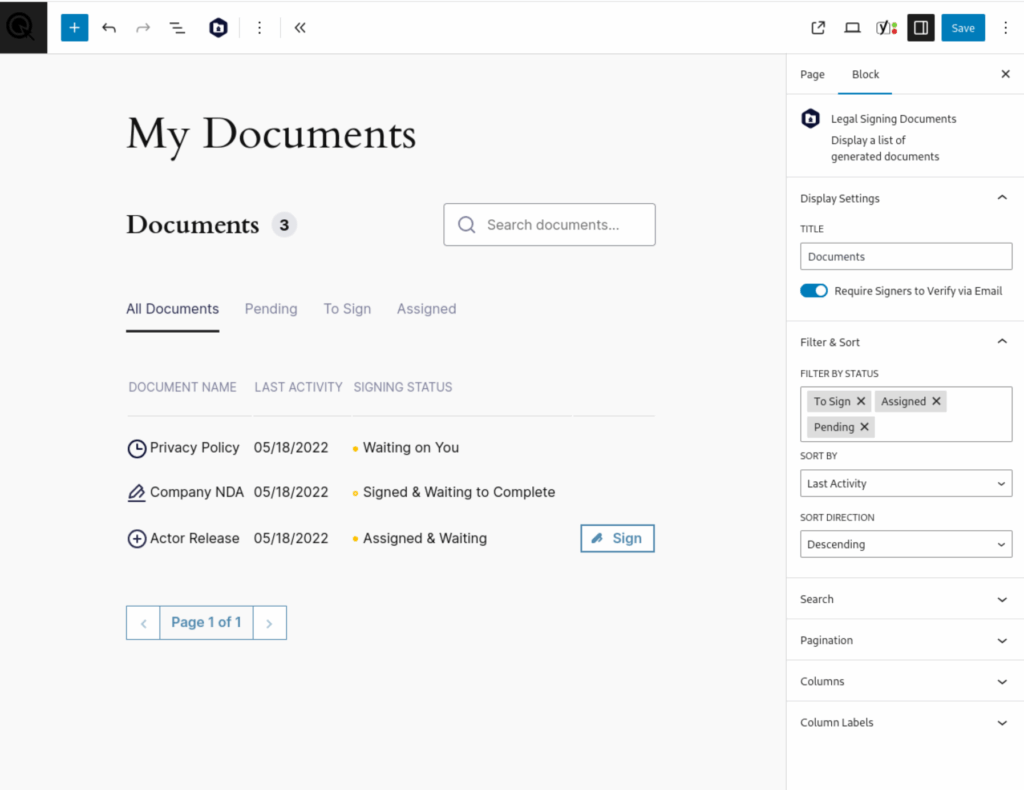Expand the Pagination settings section
The height and width of the screenshot is (790, 1024).
[x=905, y=640]
